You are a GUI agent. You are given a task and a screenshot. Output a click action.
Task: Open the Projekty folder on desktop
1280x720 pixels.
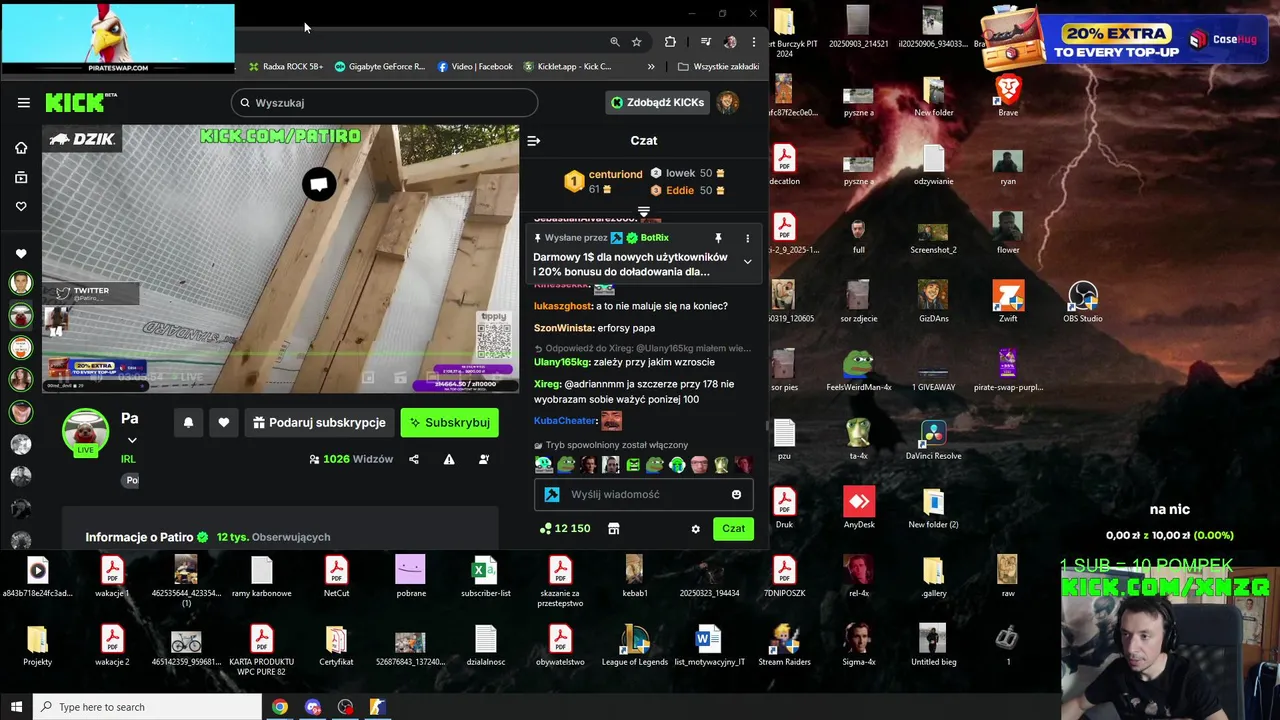coord(37,644)
